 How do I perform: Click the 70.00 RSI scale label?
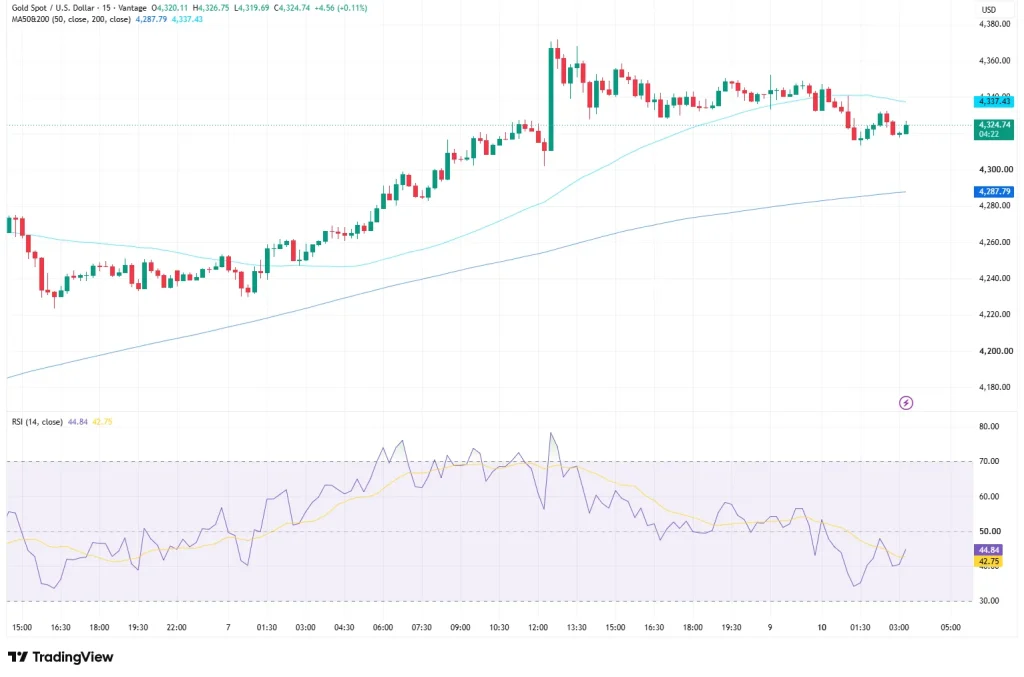[989, 461]
